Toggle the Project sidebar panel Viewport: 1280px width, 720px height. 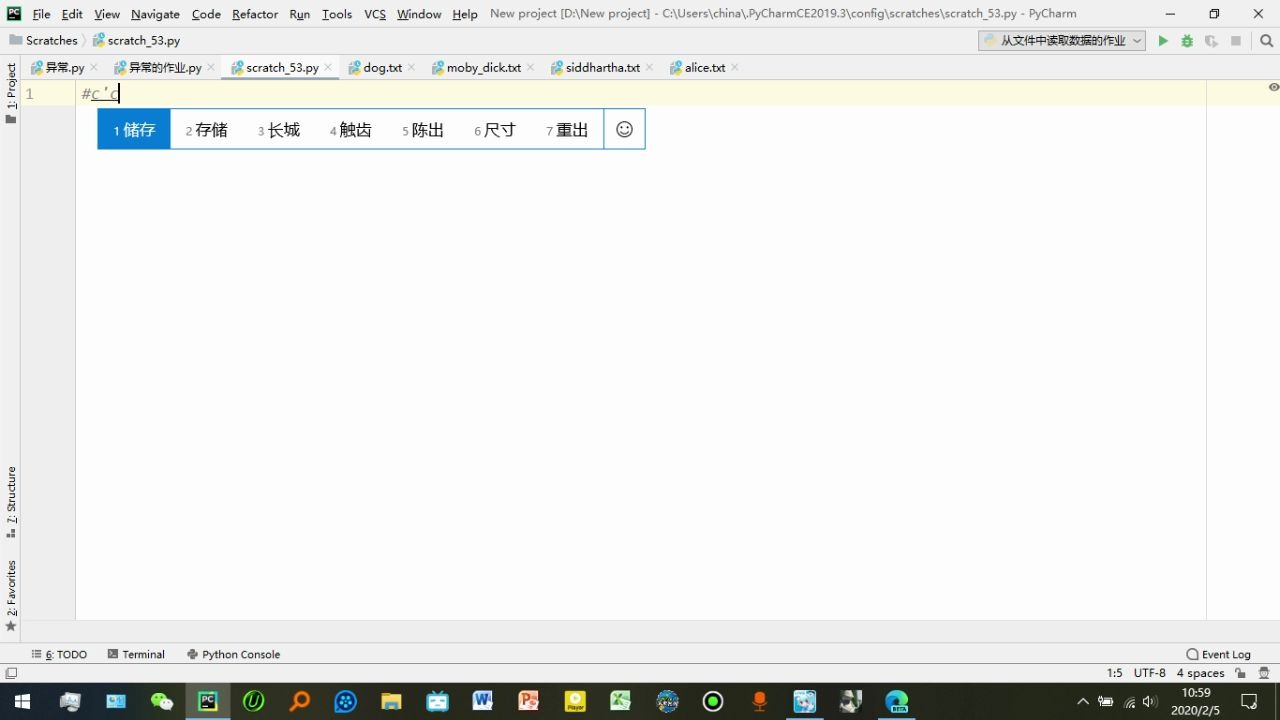pos(10,85)
